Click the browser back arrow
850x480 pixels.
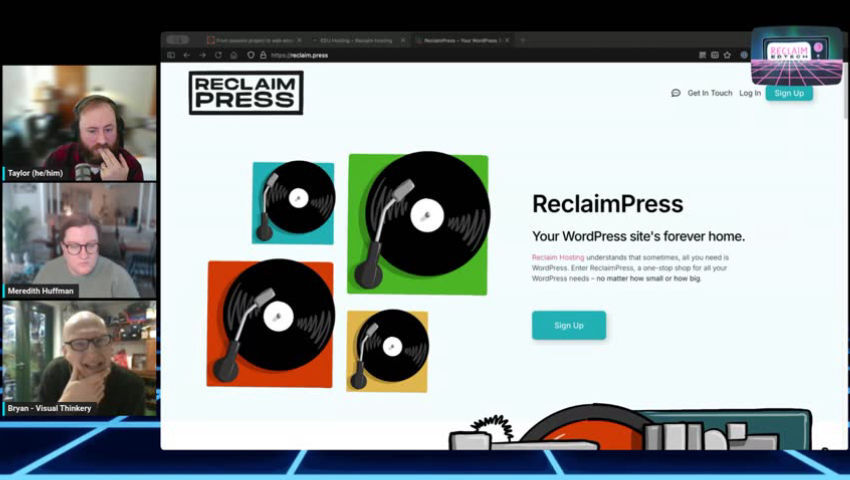186,55
